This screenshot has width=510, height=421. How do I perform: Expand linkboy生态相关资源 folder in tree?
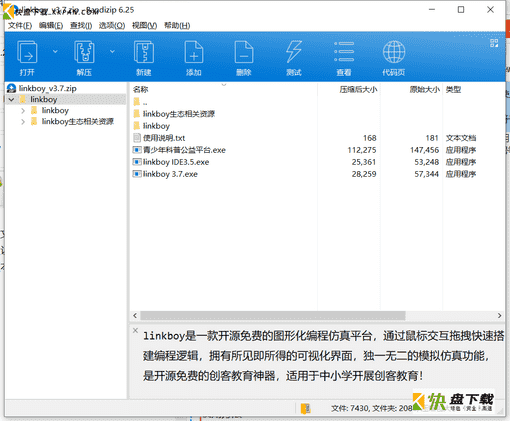click(x=23, y=121)
